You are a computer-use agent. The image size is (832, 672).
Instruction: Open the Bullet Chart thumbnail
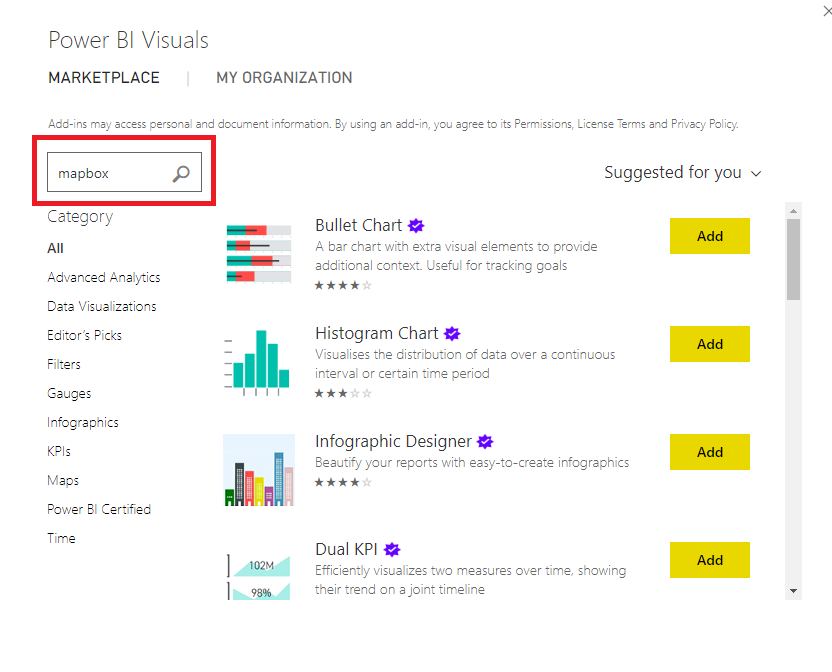click(259, 253)
